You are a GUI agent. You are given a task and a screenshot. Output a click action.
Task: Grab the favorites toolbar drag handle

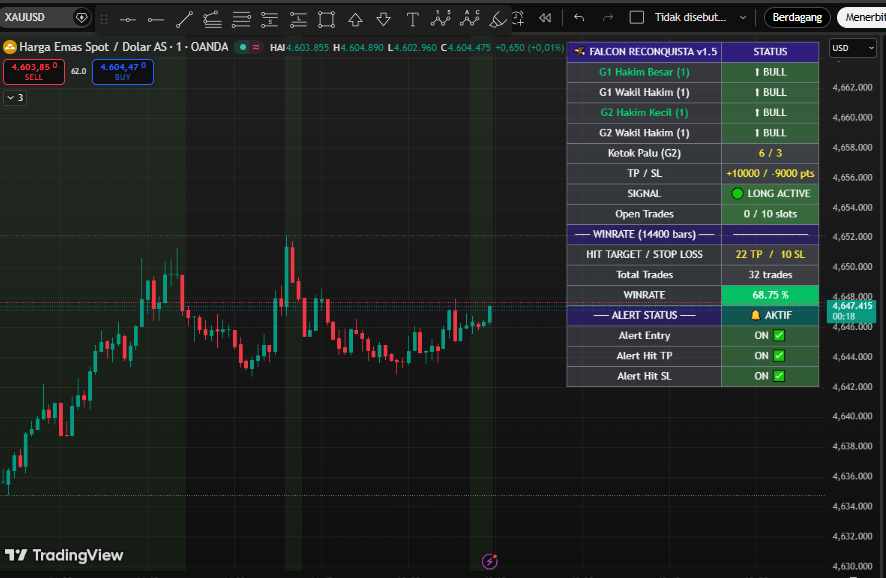click(x=104, y=20)
